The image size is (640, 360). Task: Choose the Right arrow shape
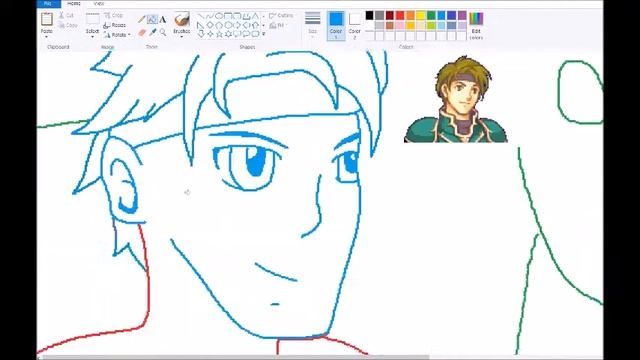[x=237, y=25]
